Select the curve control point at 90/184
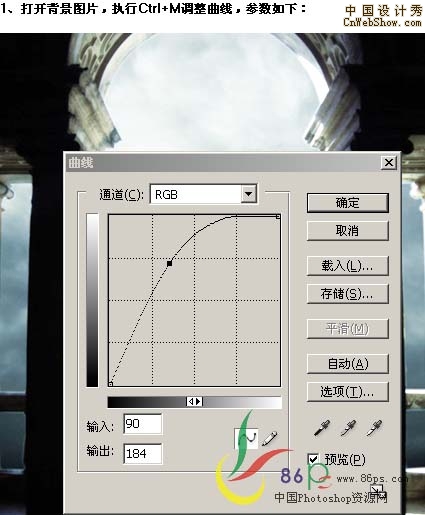425x515 pixels. click(169, 263)
